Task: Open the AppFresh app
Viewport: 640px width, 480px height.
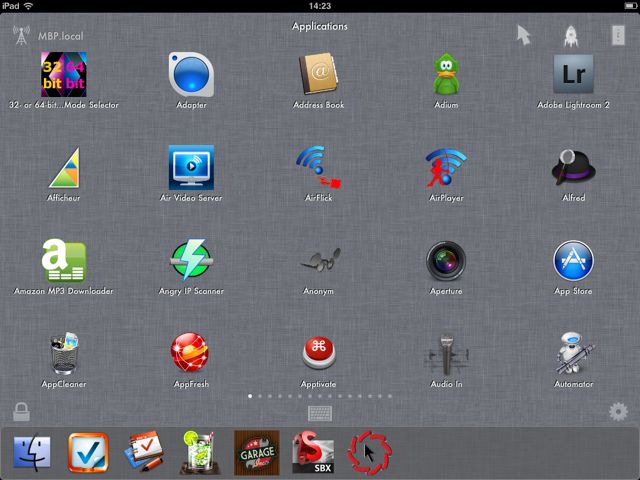Action: pyautogui.click(x=190, y=353)
